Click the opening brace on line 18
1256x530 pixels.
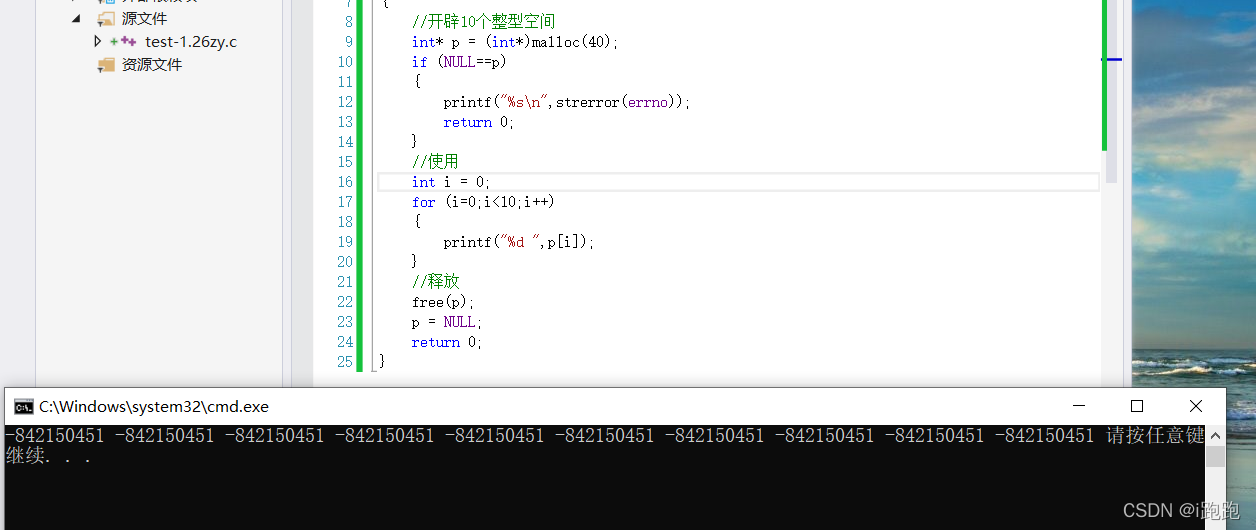coord(417,222)
